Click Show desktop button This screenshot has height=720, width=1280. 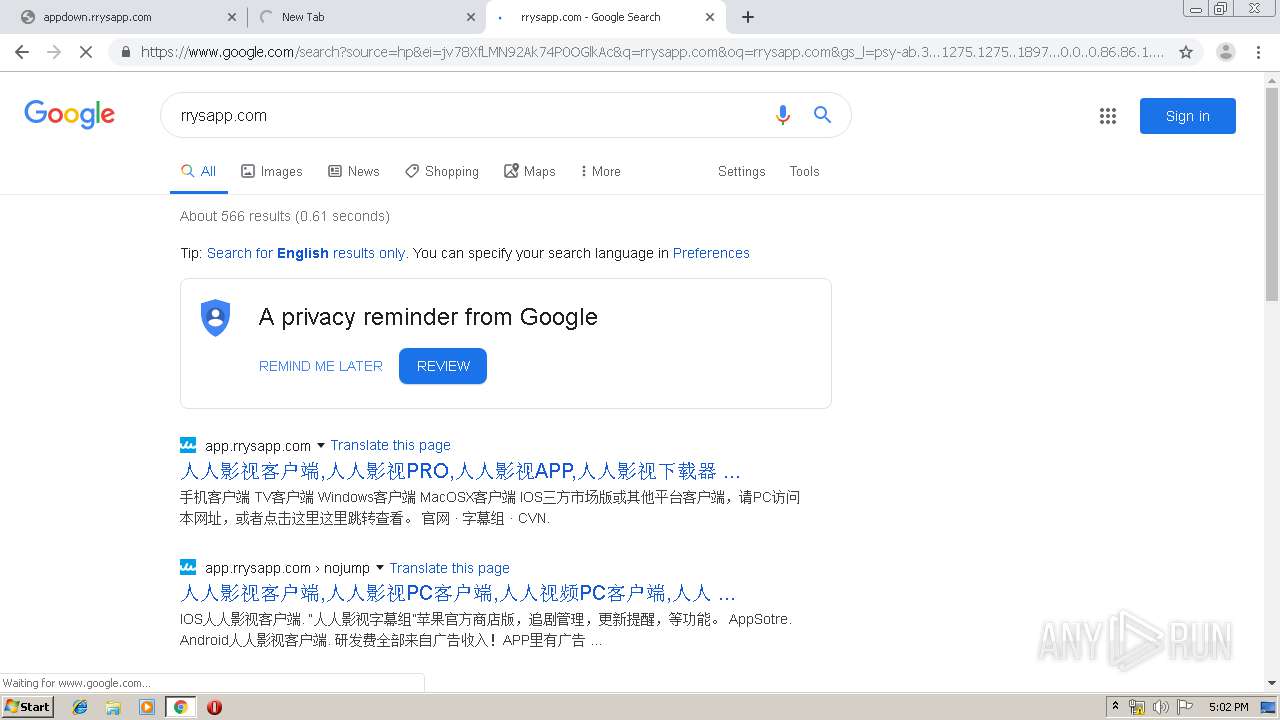[1269, 707]
